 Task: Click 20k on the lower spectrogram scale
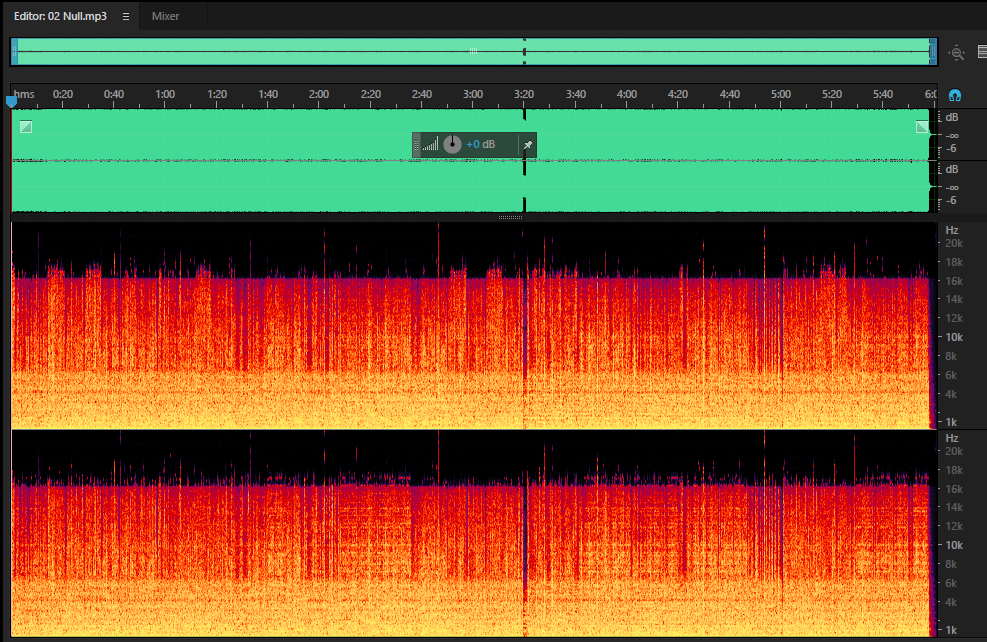point(954,451)
